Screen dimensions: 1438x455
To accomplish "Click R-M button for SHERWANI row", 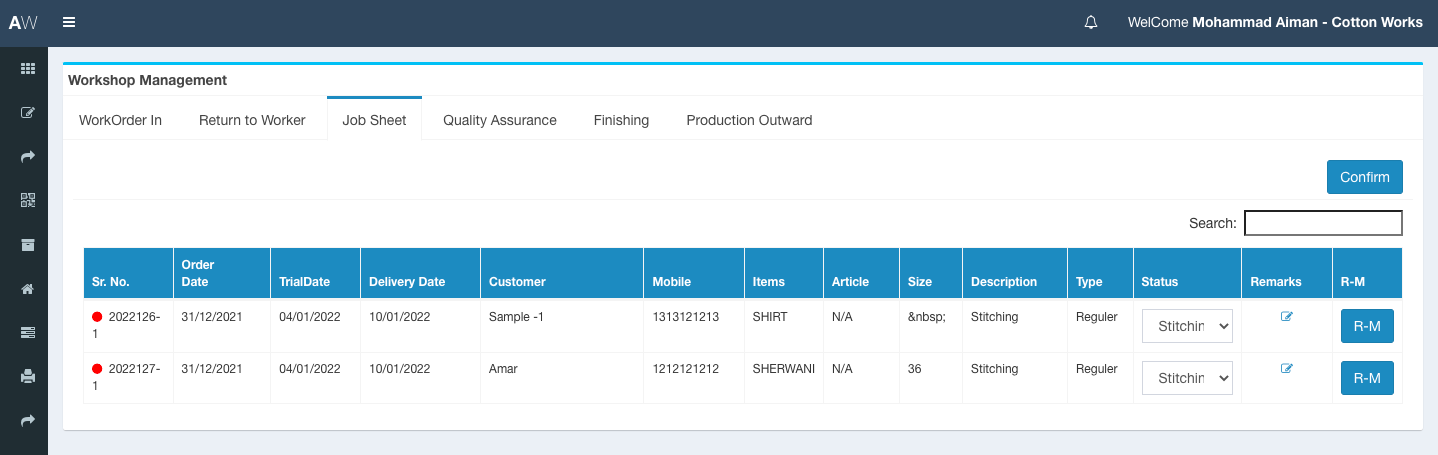I will pyautogui.click(x=1367, y=378).
